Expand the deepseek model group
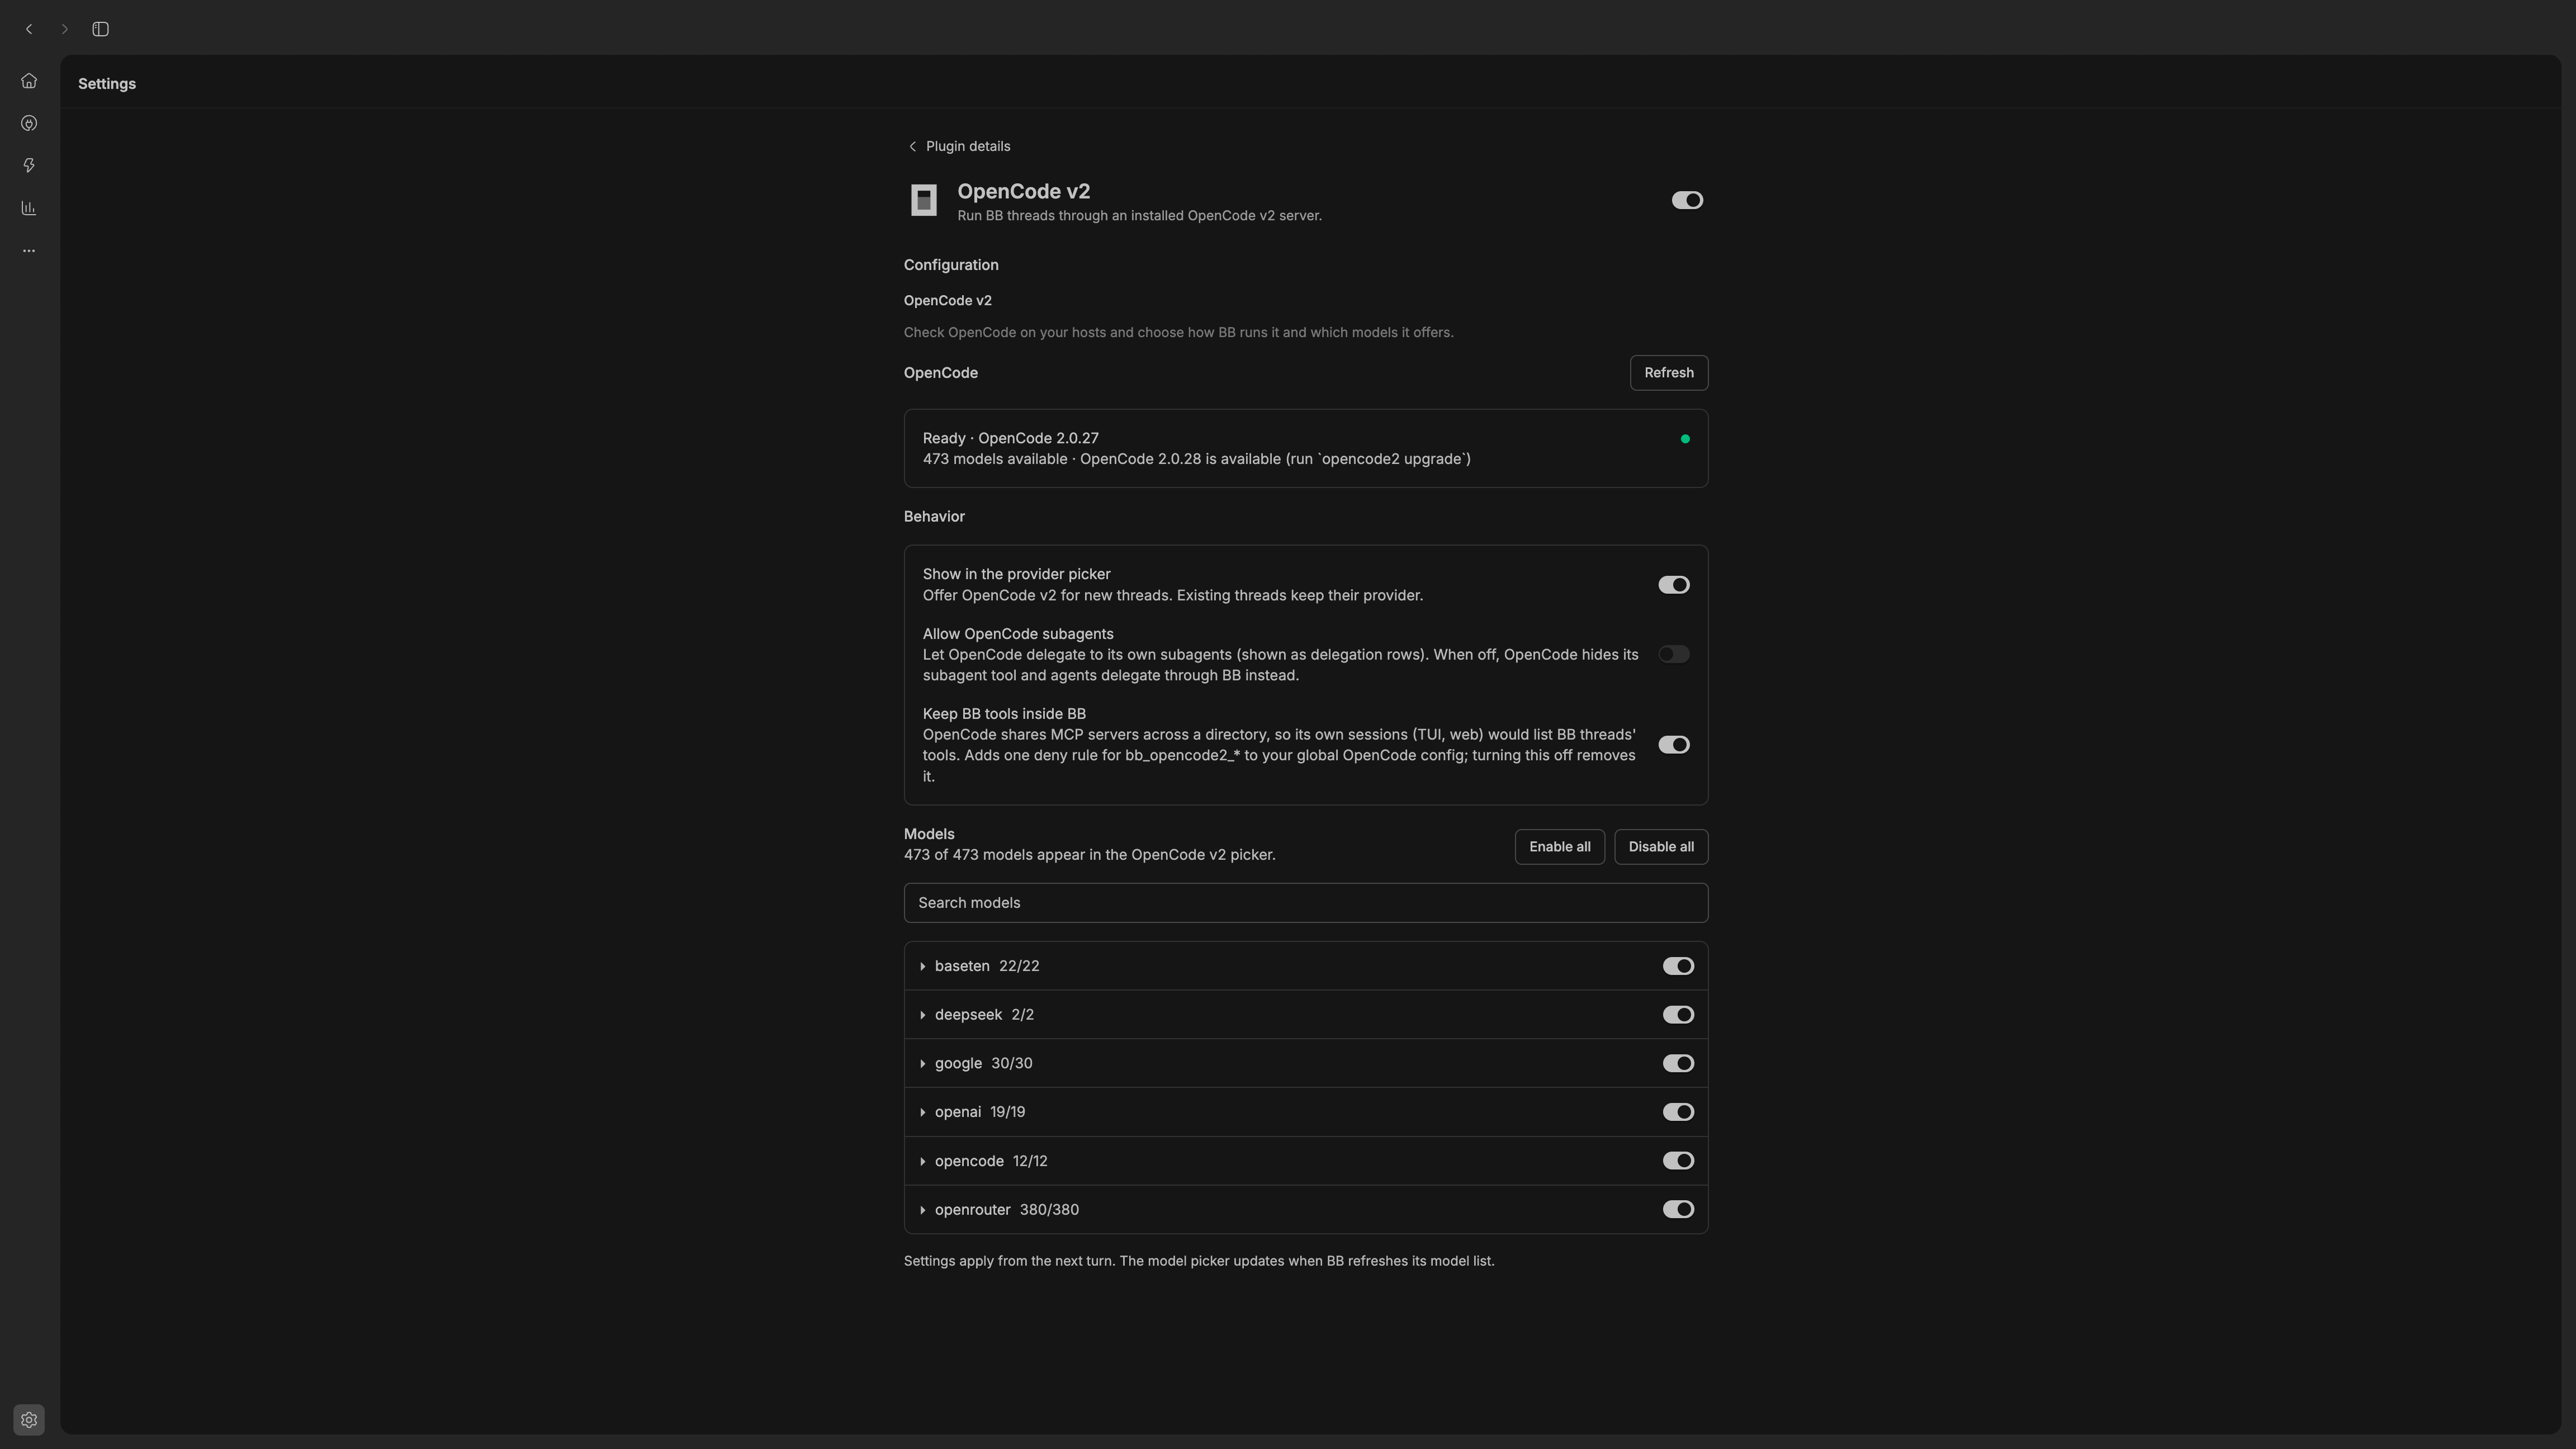Viewport: 2576px width, 1449px height. (922, 1015)
